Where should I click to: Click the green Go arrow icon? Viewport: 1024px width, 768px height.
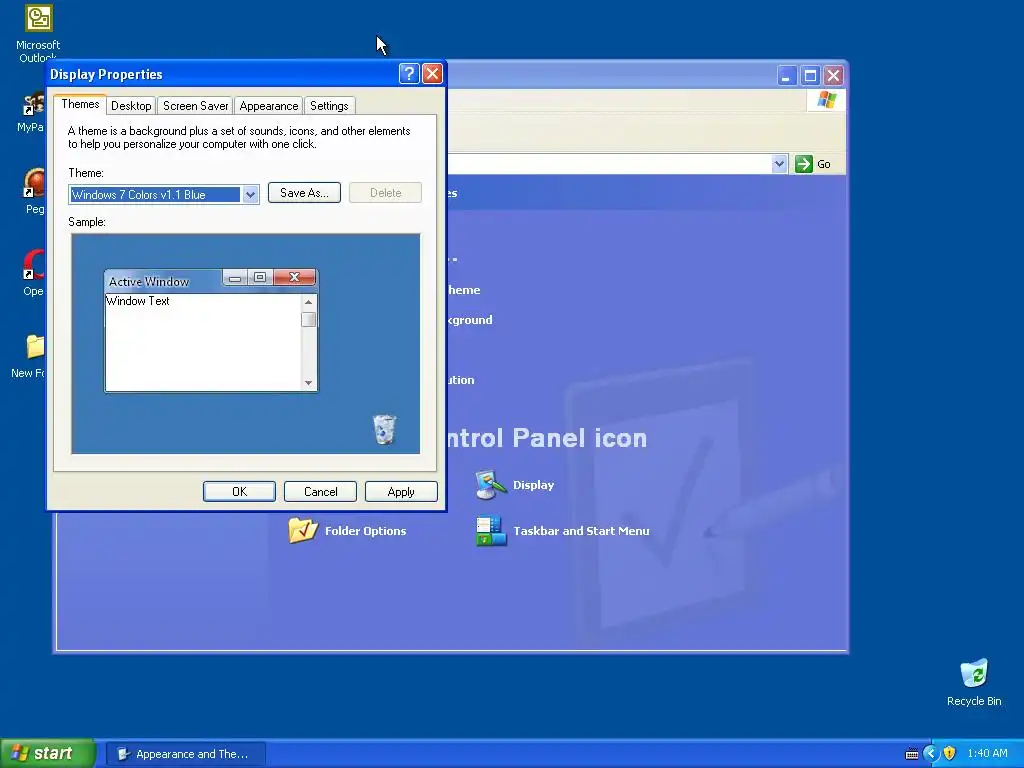(803, 164)
